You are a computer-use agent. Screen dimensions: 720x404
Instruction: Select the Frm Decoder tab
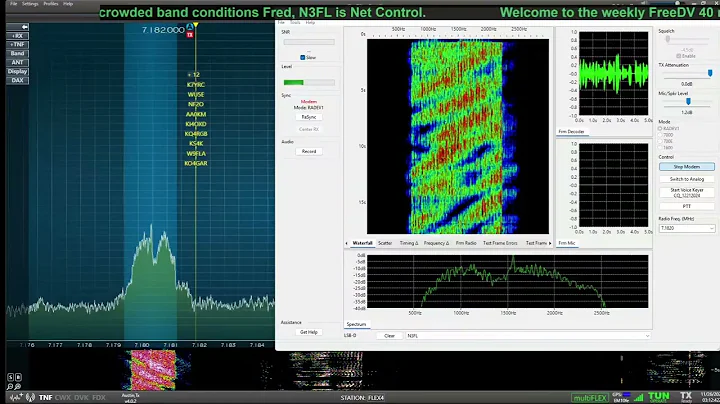tap(571, 132)
